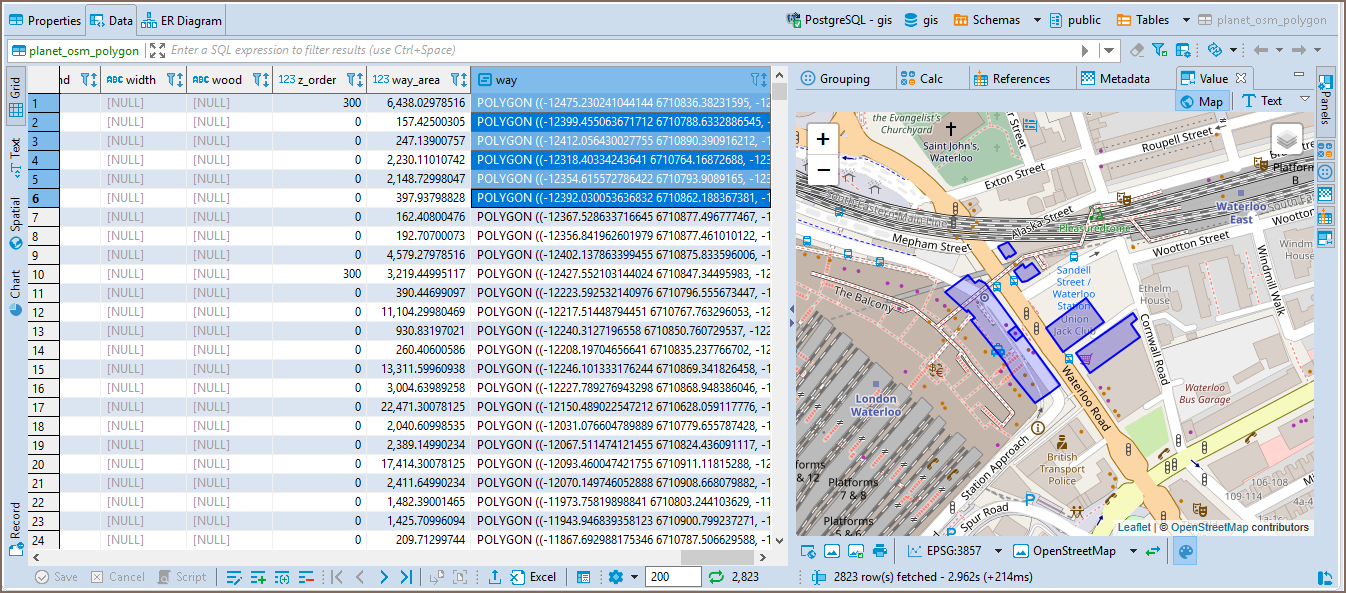Toggle Map view in value panel
Screen dimensions: 1346x593
tap(1201, 101)
